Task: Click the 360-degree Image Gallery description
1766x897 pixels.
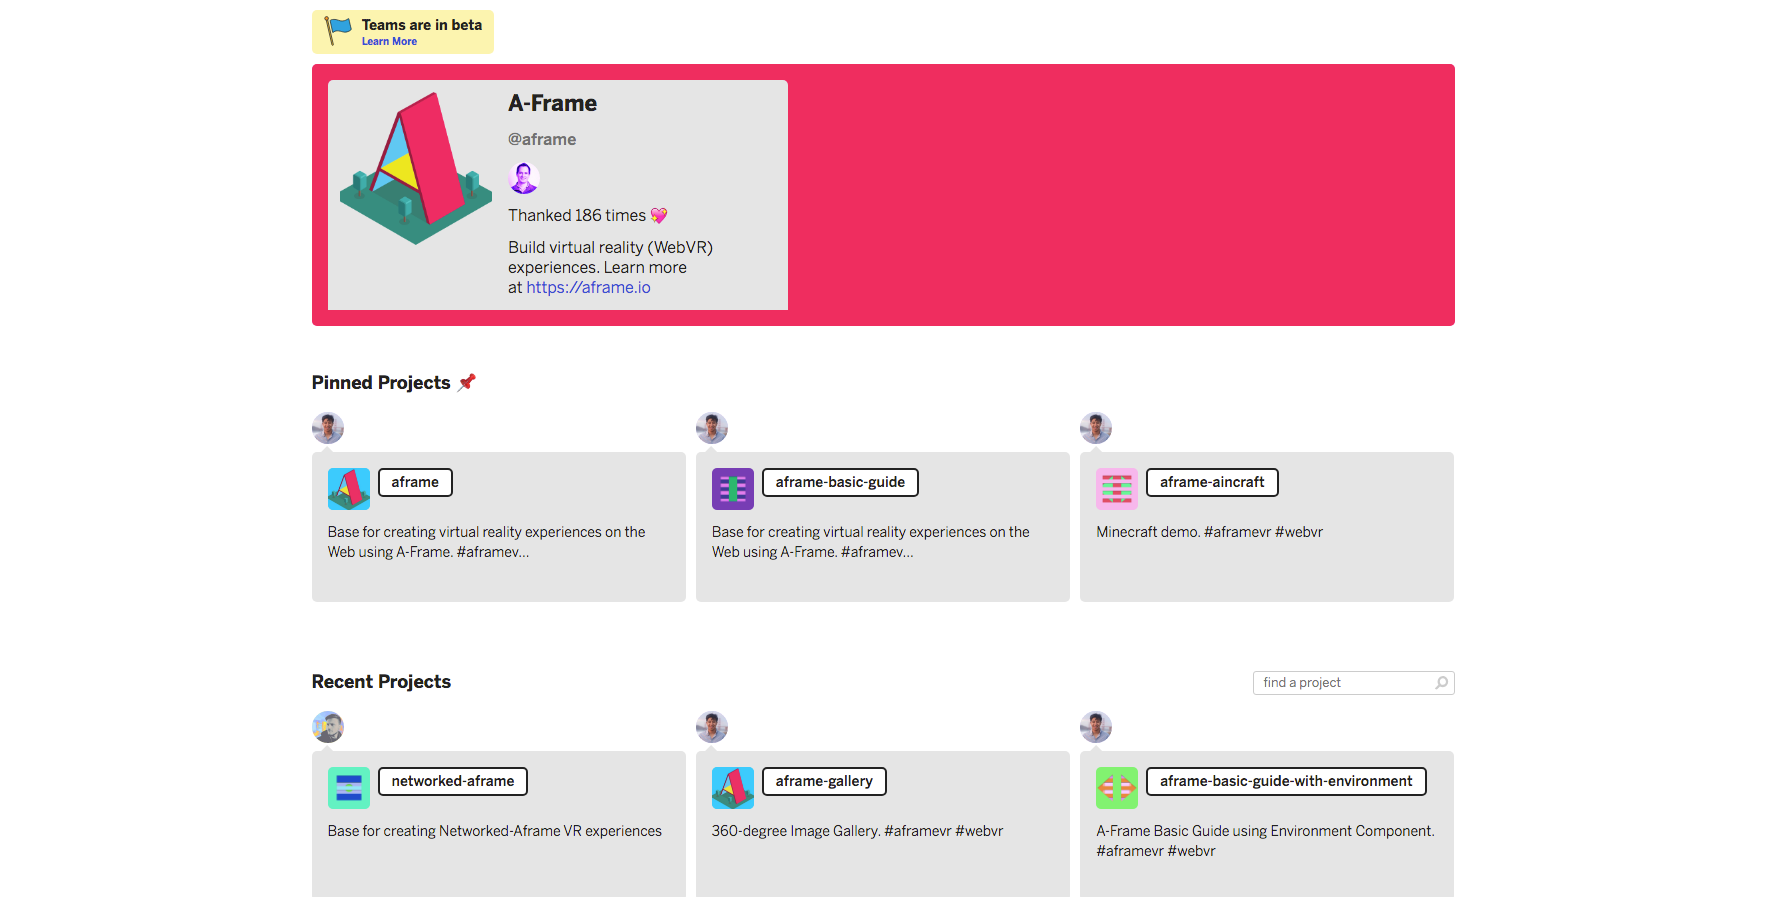Action: [x=857, y=831]
